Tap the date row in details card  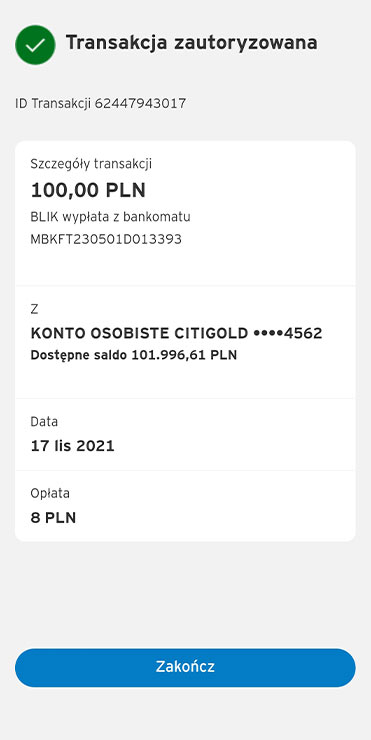pyautogui.click(x=185, y=435)
